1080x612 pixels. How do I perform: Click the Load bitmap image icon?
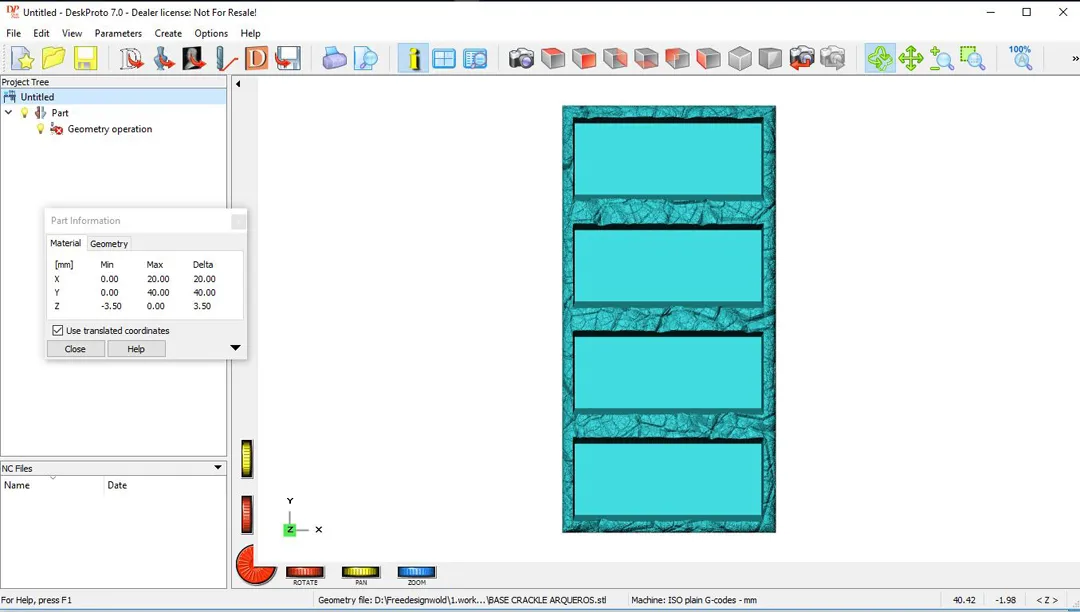[194, 59]
